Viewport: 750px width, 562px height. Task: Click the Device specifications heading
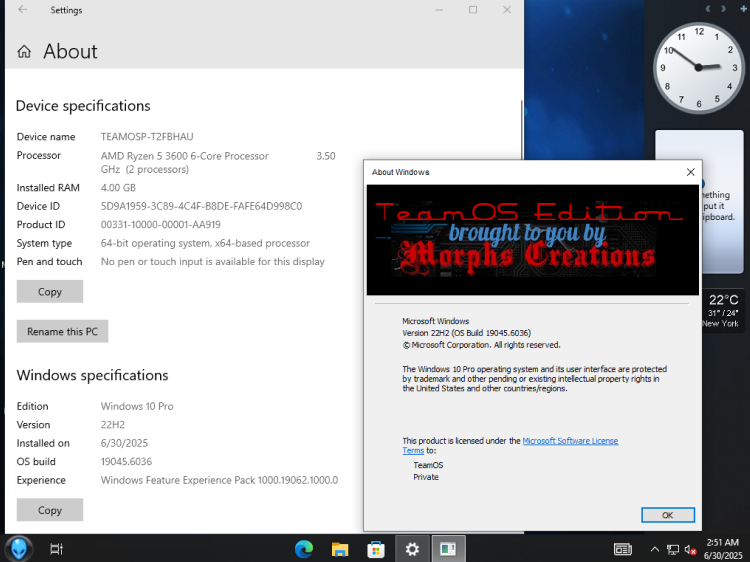click(83, 106)
